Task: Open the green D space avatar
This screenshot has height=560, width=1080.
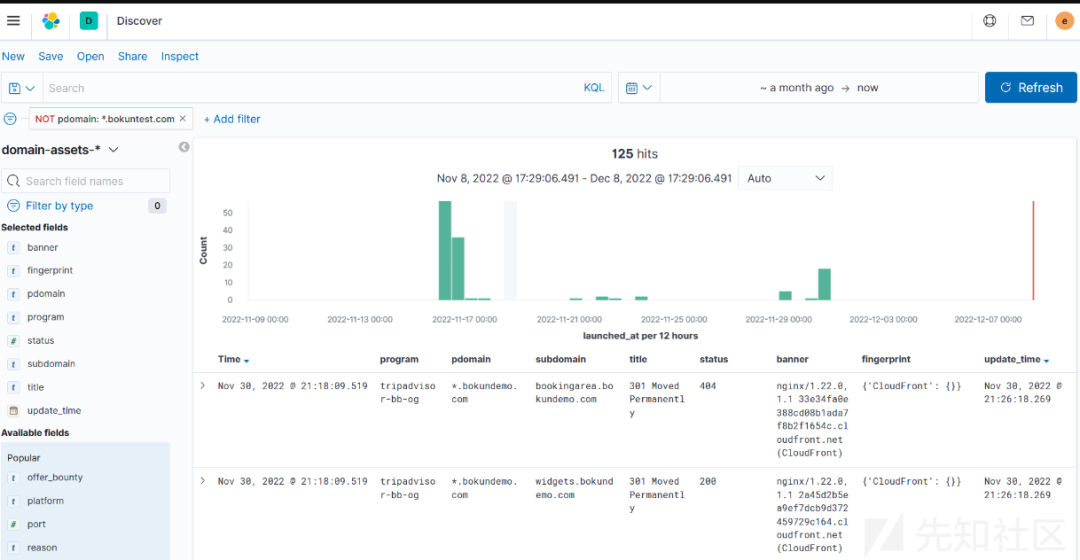Action: pos(88,21)
